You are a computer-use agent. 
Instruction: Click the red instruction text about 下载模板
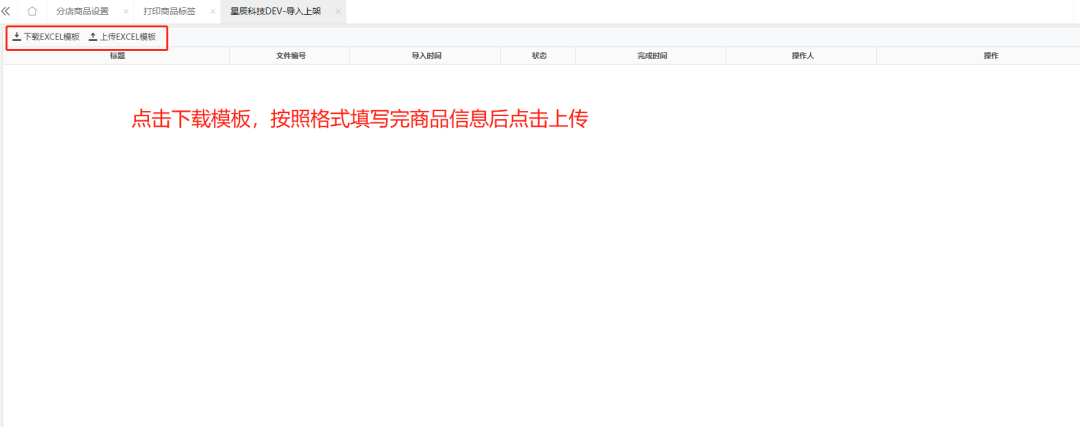(x=359, y=119)
